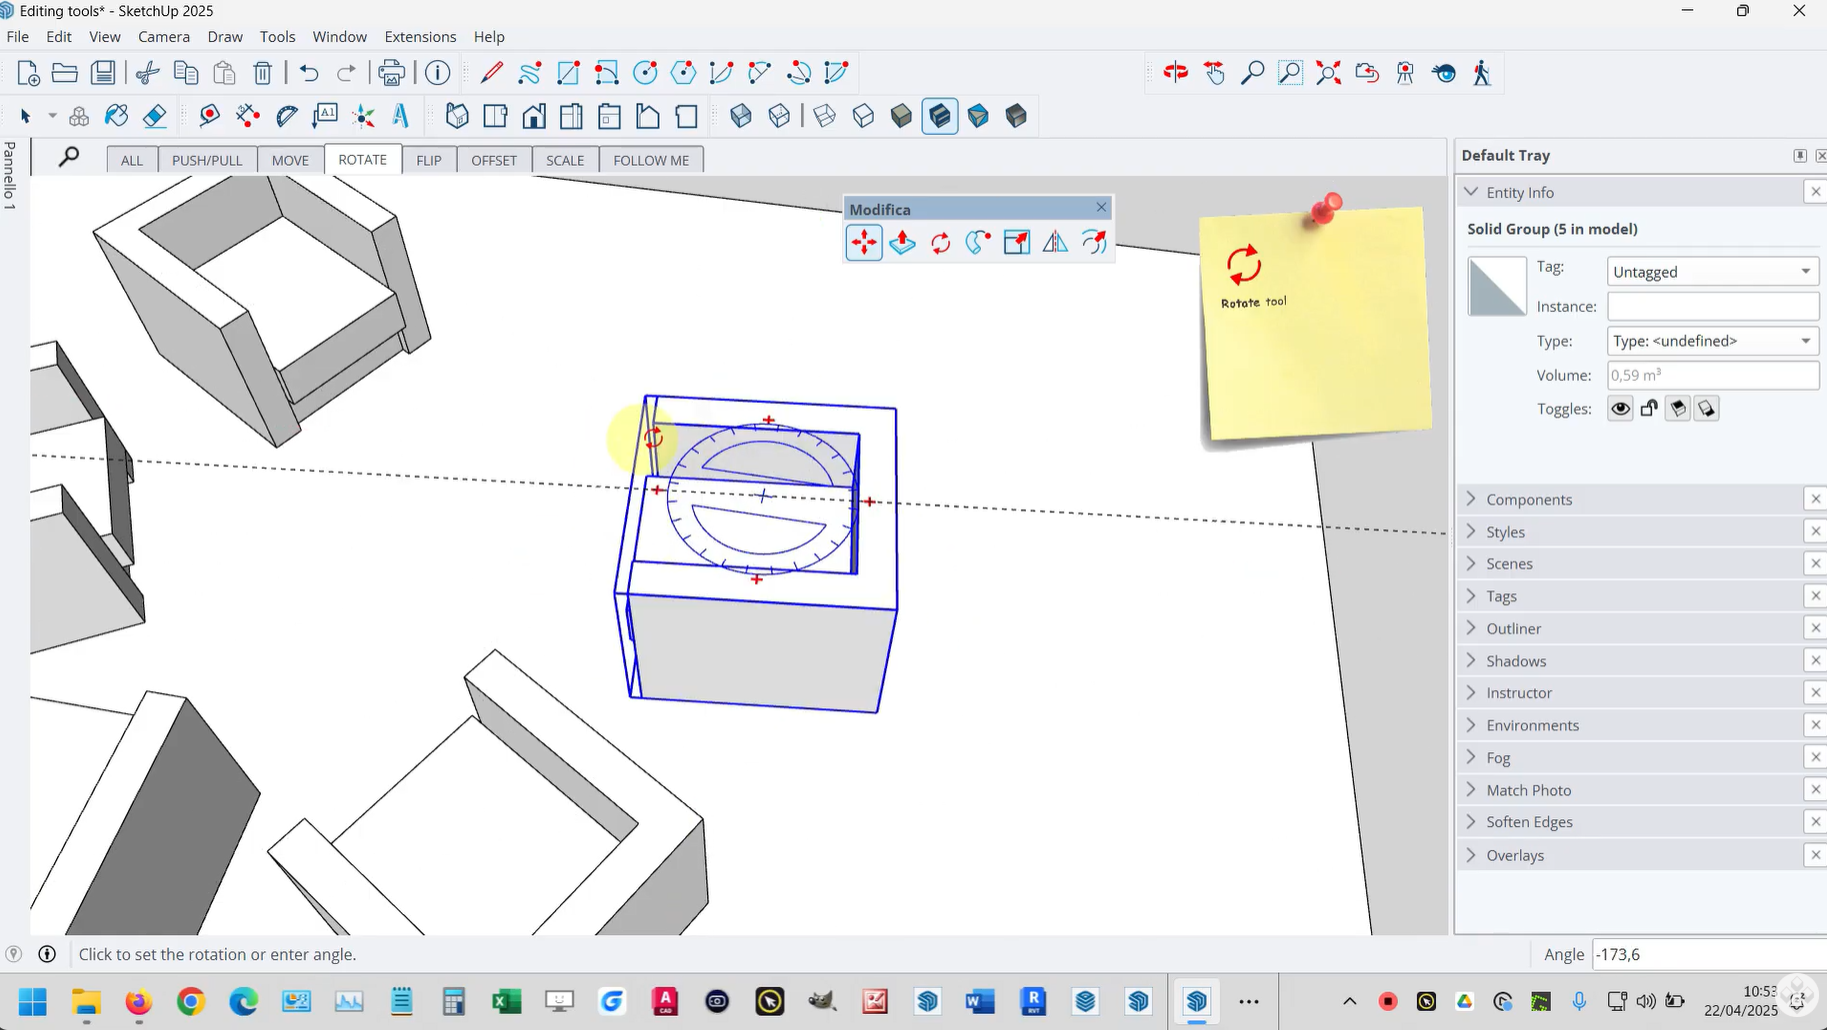
Task: Click the Entity Info material swatch
Action: [x=1496, y=286]
